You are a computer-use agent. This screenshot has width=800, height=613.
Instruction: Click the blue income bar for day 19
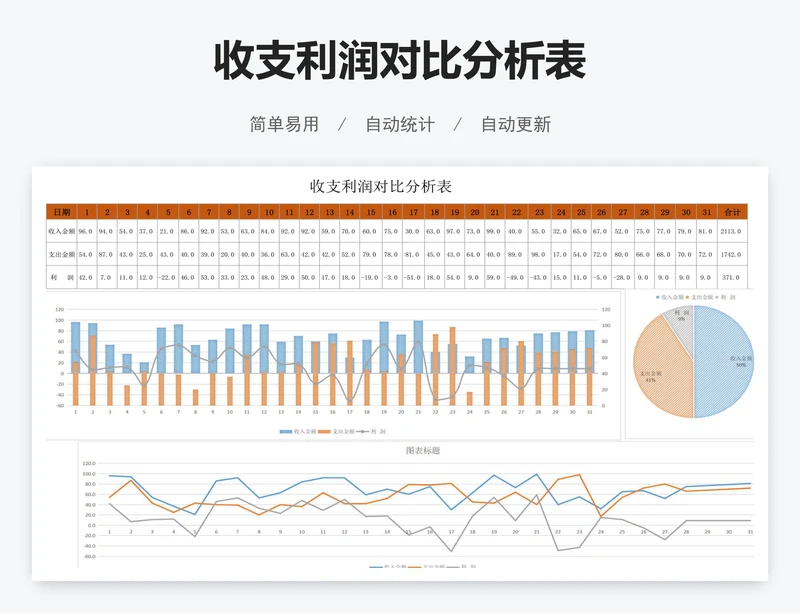384,348
